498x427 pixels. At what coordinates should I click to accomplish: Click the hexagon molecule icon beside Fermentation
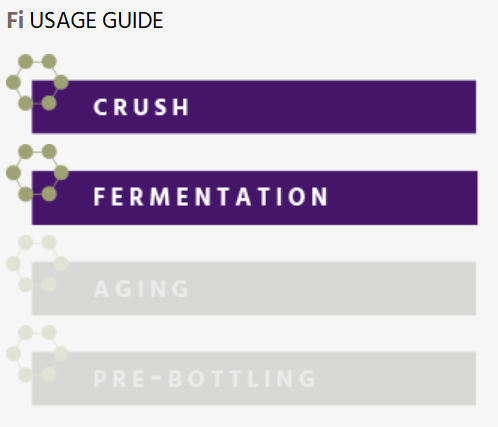[x=37, y=173]
